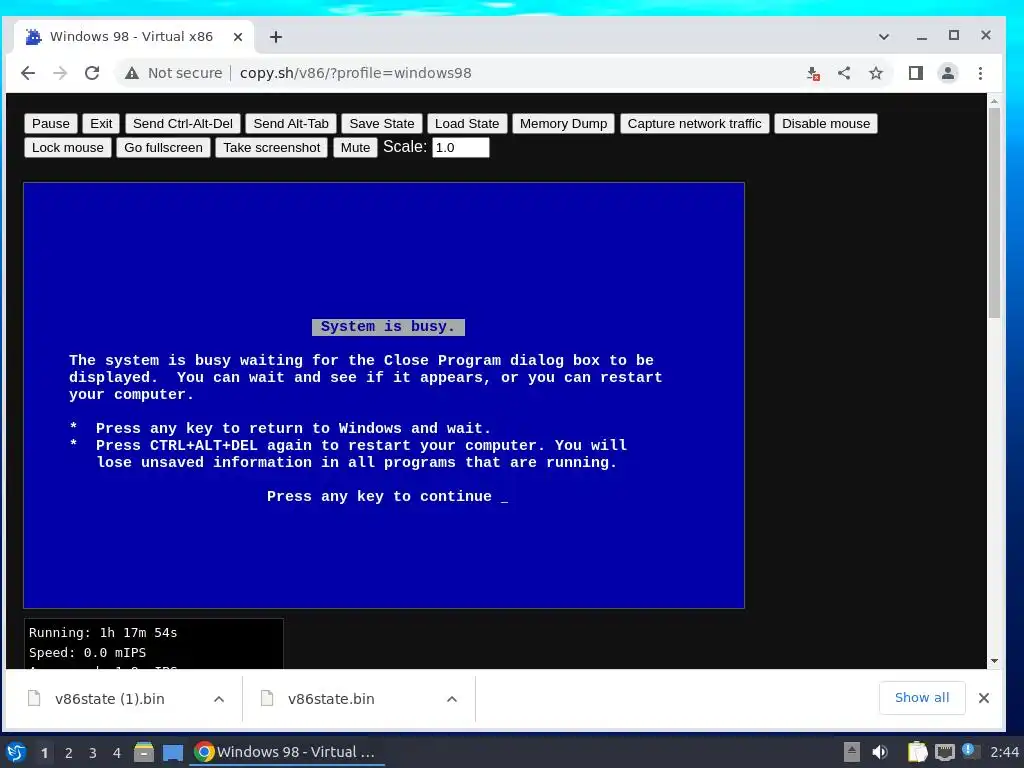The image size is (1024, 768).
Task: Click Chrome Windows 98 taskbar entry
Action: tap(287, 752)
